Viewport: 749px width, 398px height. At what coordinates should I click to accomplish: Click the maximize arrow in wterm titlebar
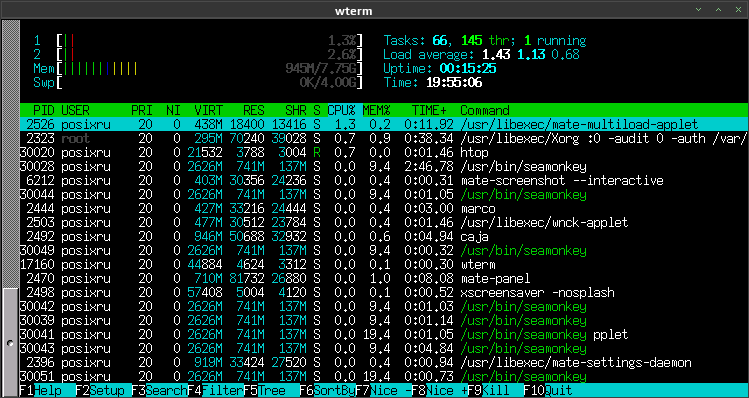pos(718,10)
